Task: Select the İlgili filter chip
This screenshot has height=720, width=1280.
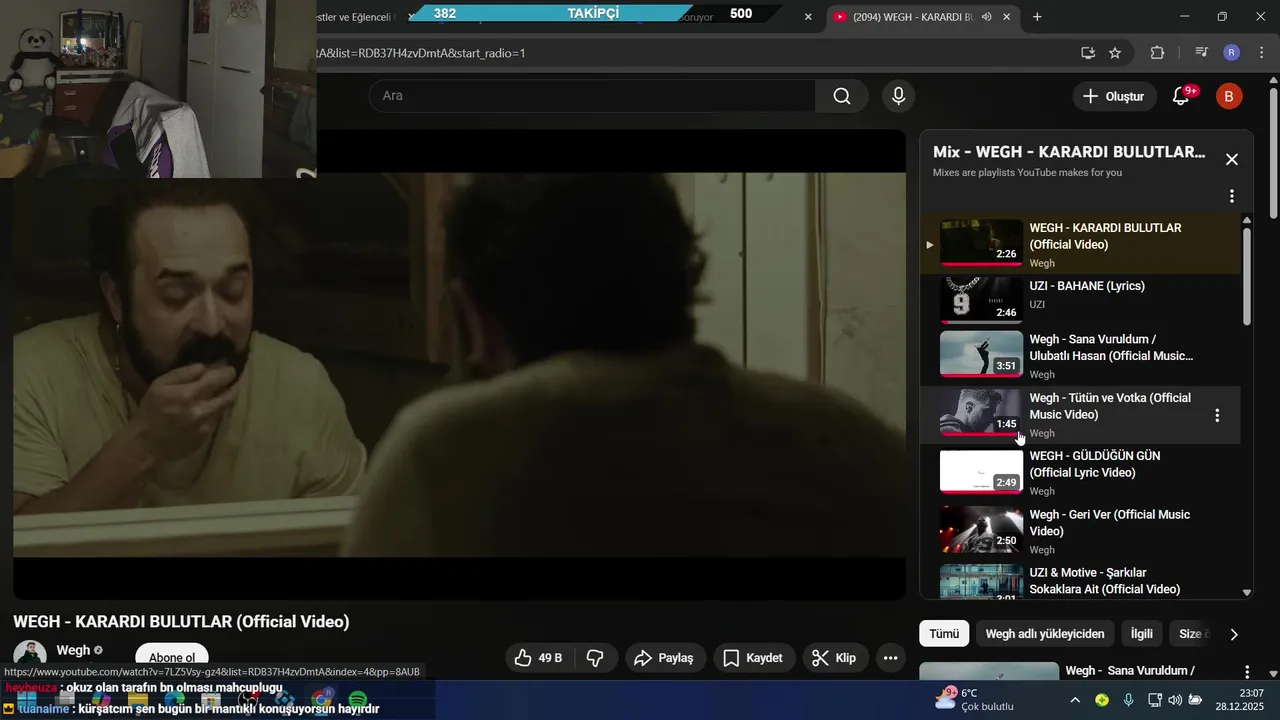Action: point(1142,634)
